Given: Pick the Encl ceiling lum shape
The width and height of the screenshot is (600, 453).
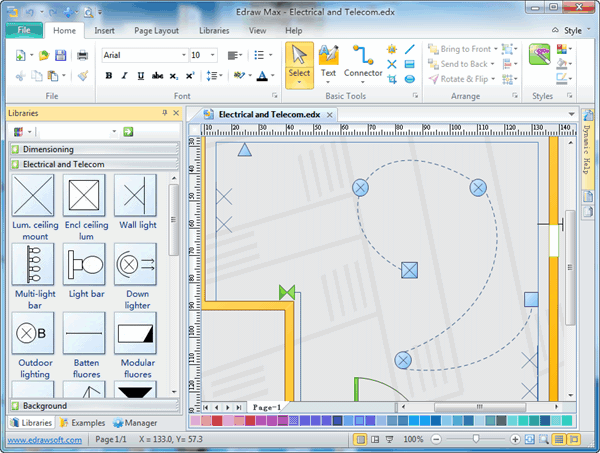Looking at the screenshot, I should pos(84,194).
